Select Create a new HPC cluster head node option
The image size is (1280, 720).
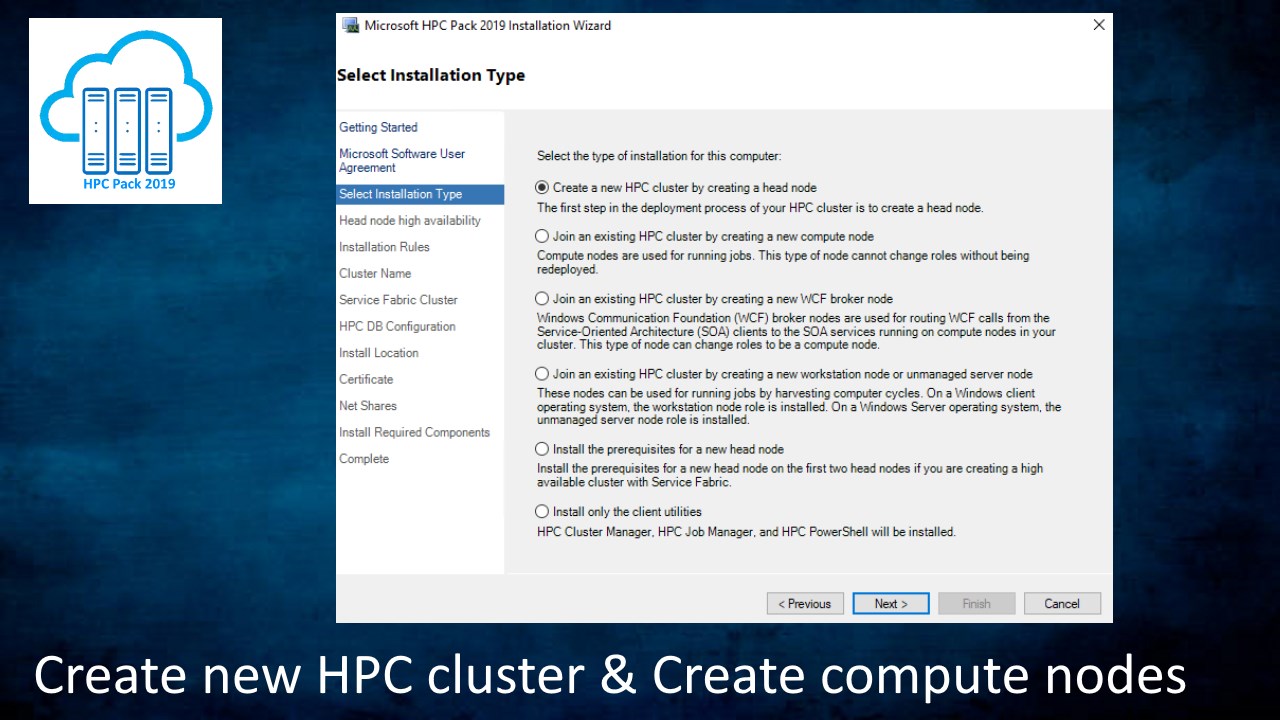[677, 187]
